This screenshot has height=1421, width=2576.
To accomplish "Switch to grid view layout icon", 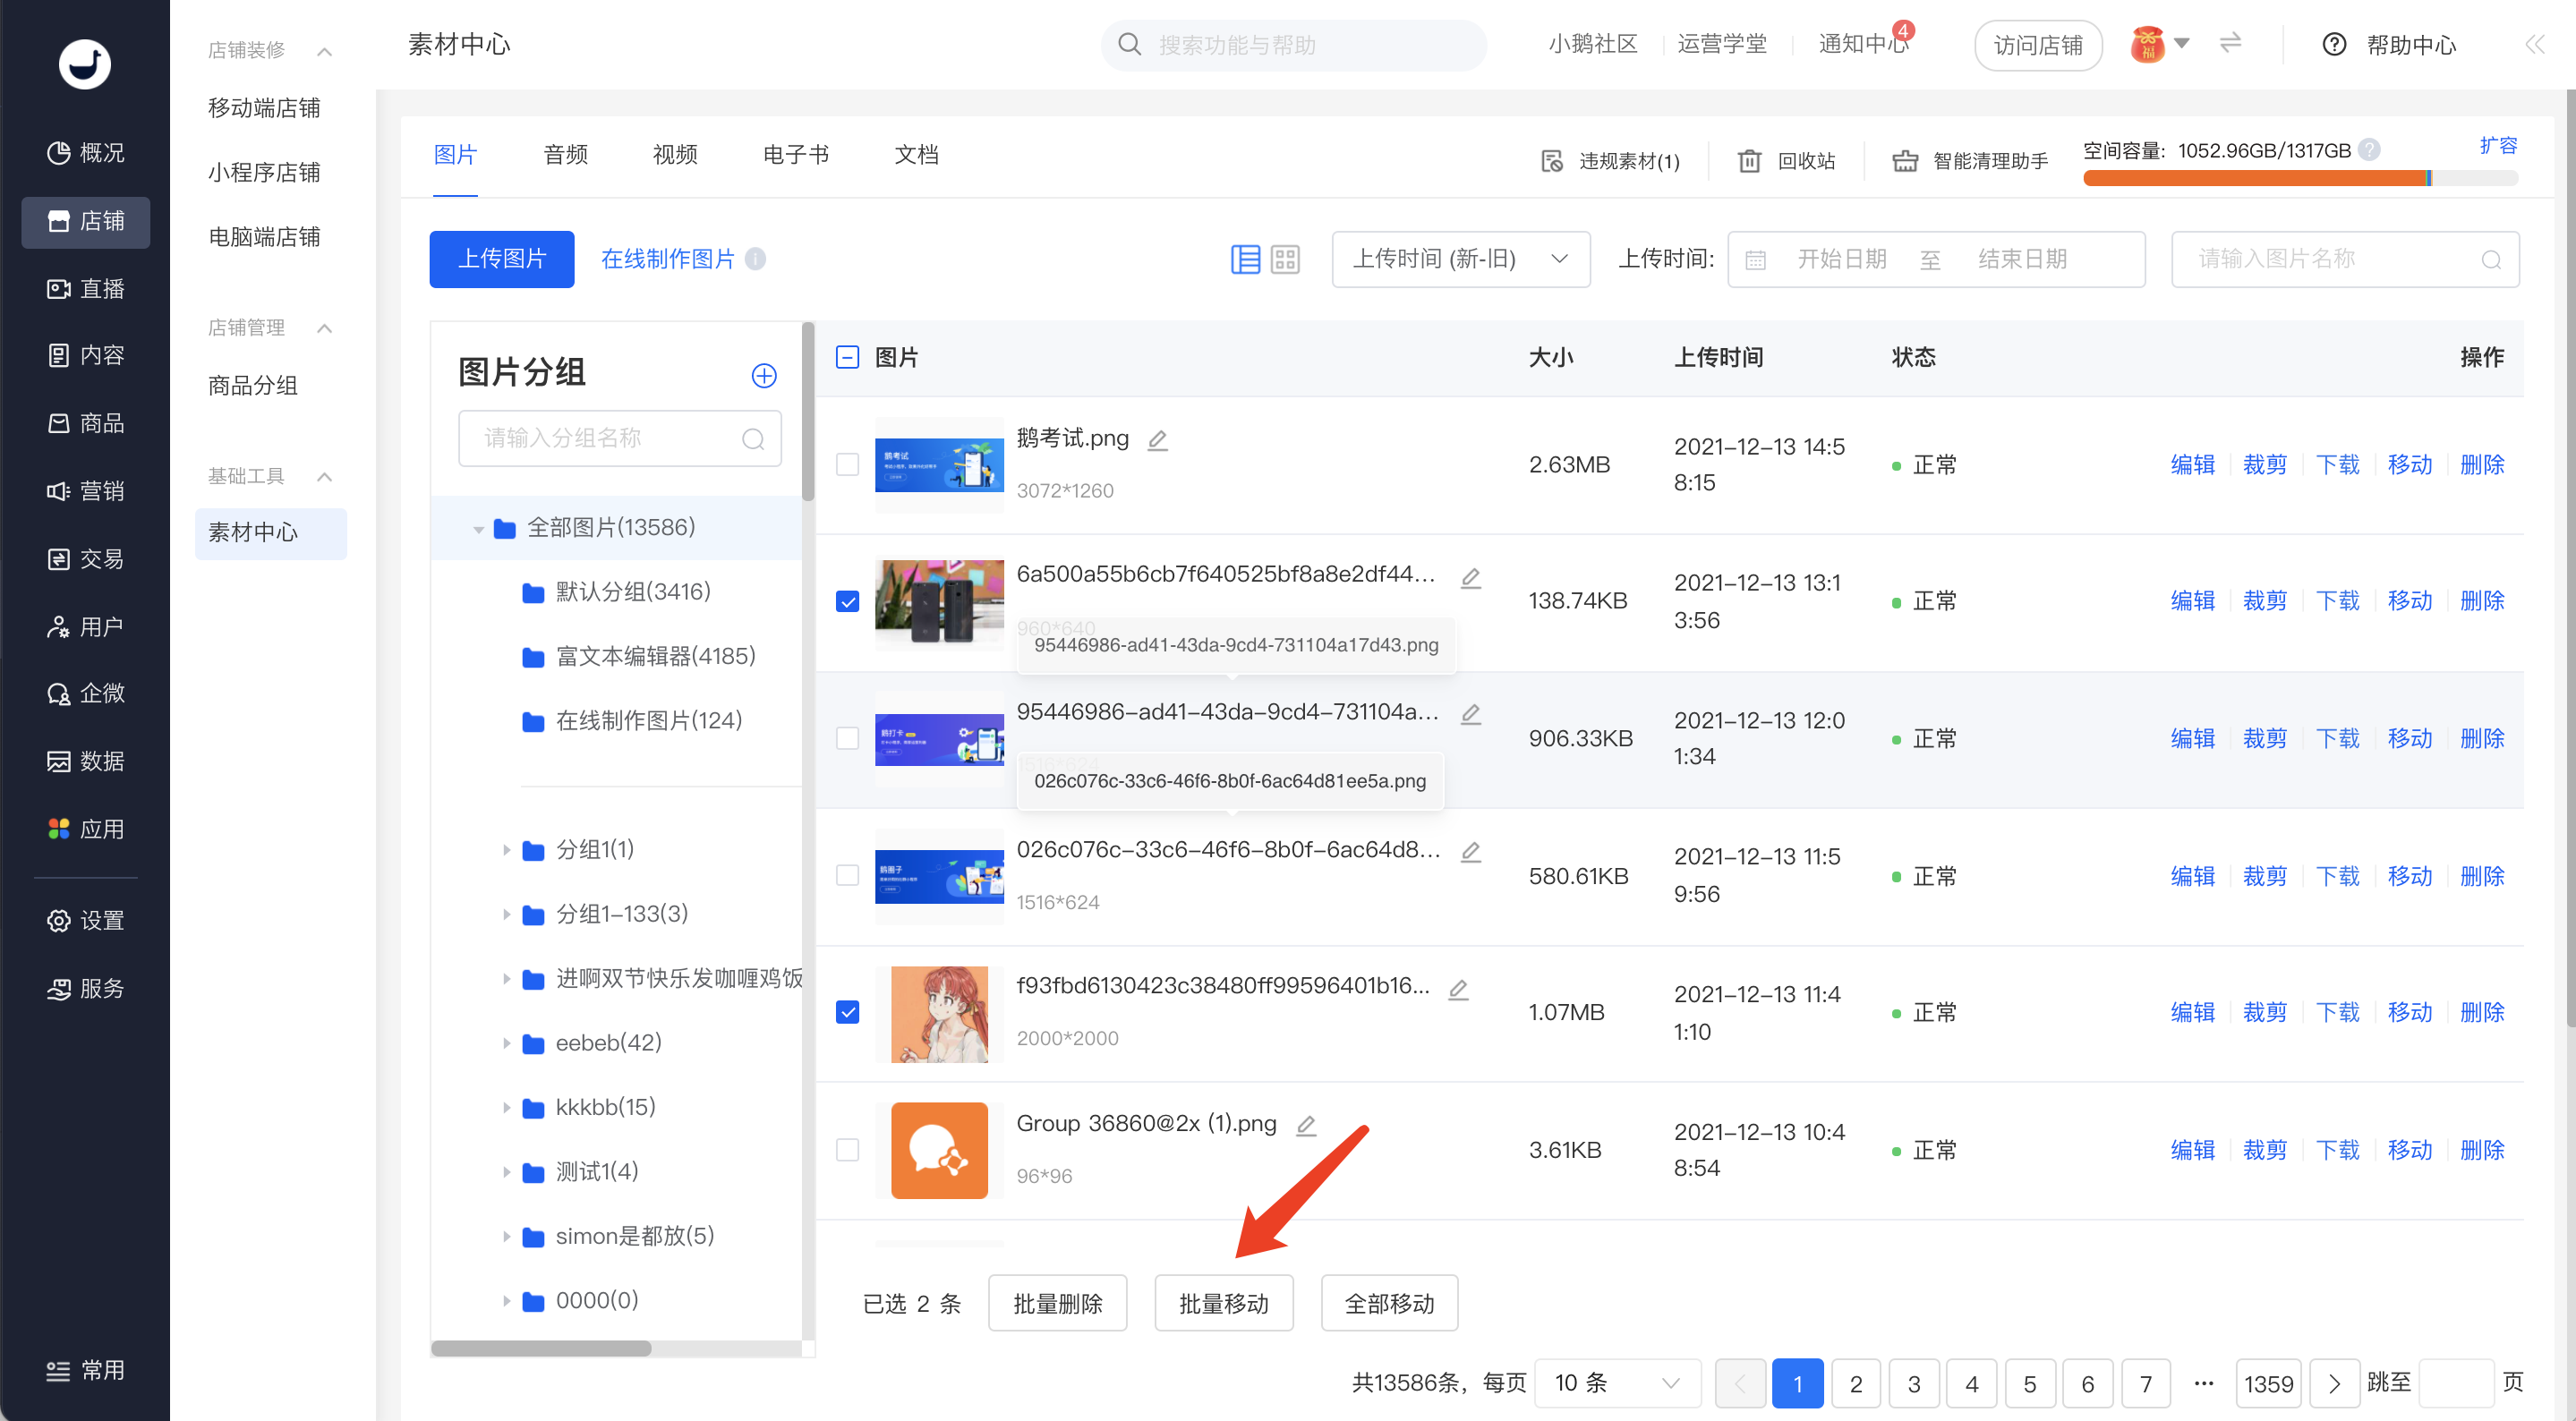I will tap(1285, 260).
